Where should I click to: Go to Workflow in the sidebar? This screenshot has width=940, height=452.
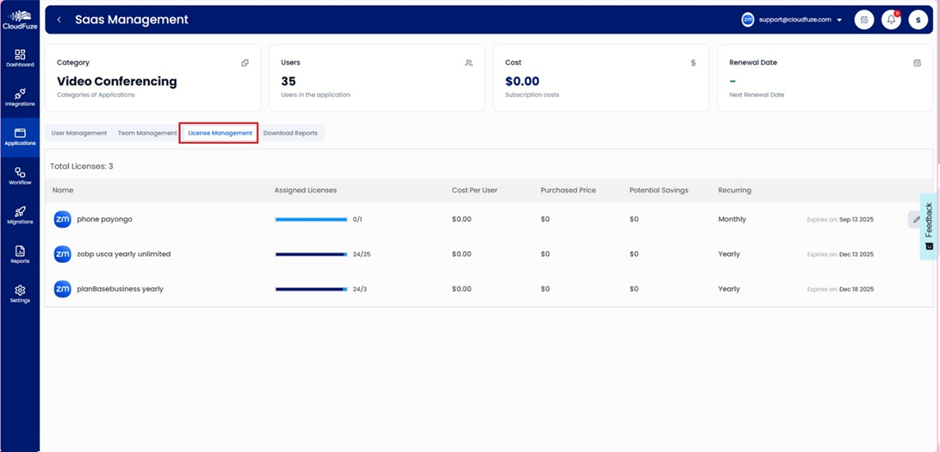pyautogui.click(x=20, y=176)
